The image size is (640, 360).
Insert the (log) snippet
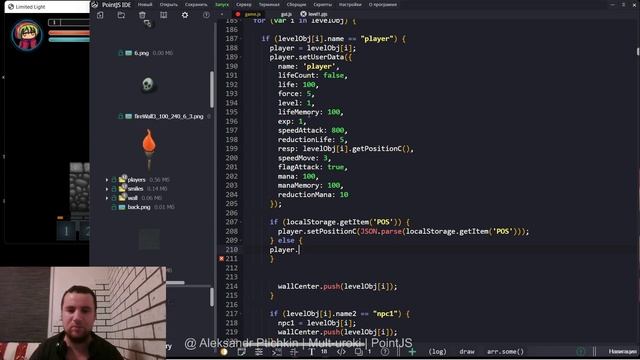437,351
